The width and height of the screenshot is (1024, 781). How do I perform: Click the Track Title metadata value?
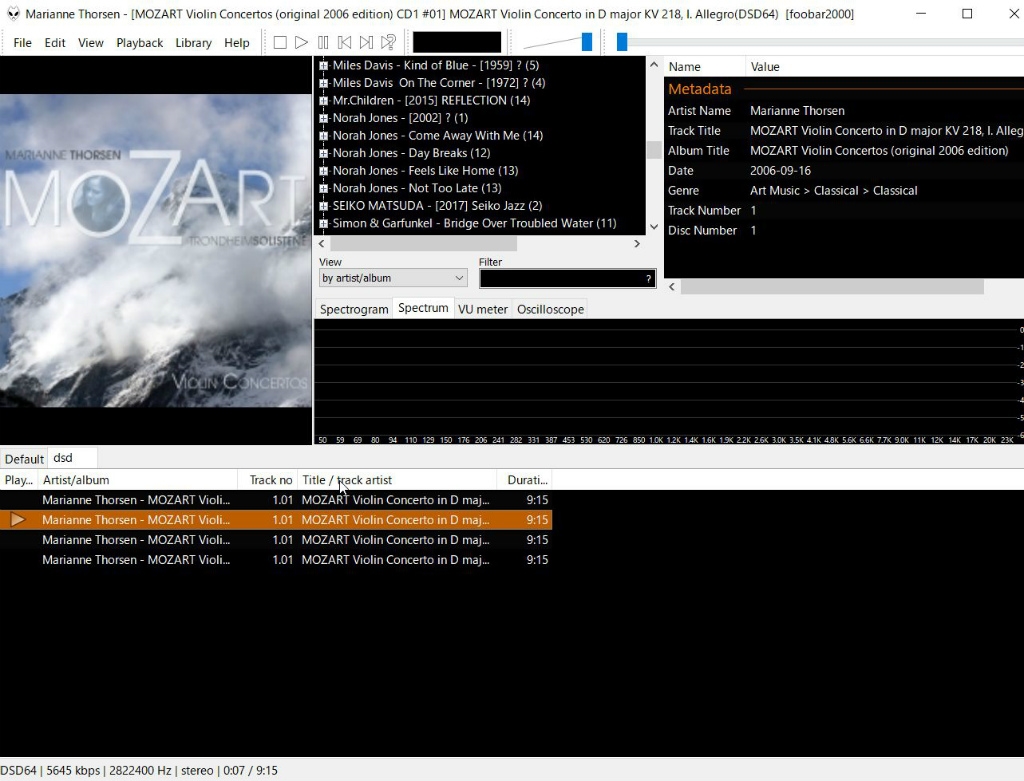point(886,131)
